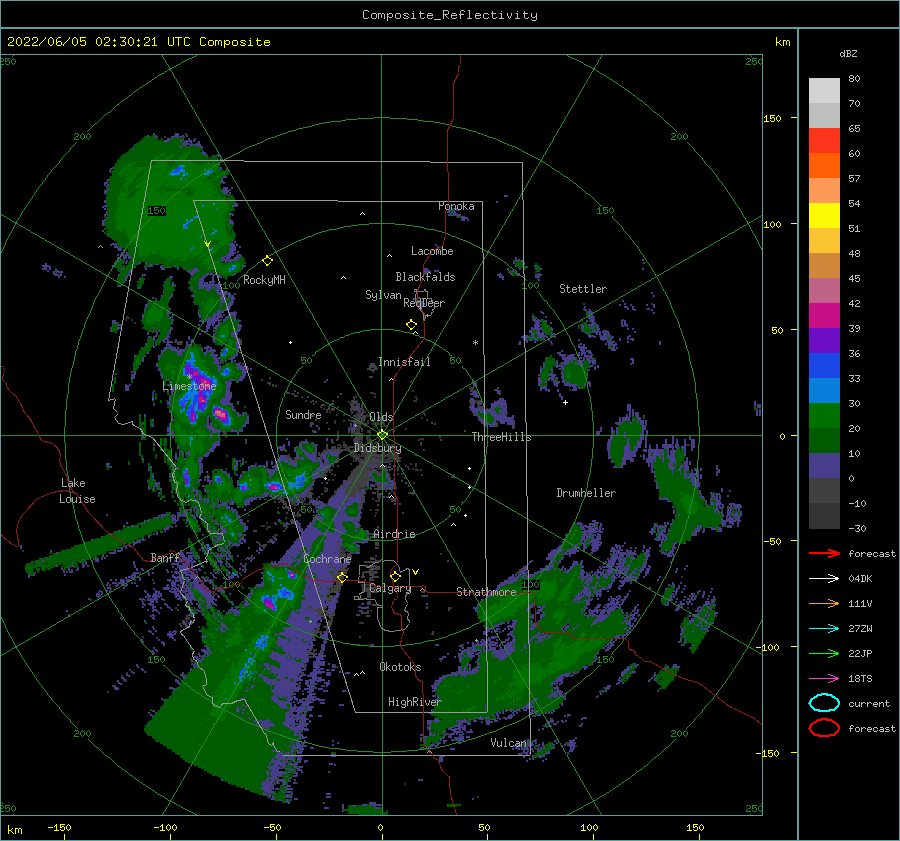Click the RedDeer city label
The image size is (900, 841).
point(424,303)
